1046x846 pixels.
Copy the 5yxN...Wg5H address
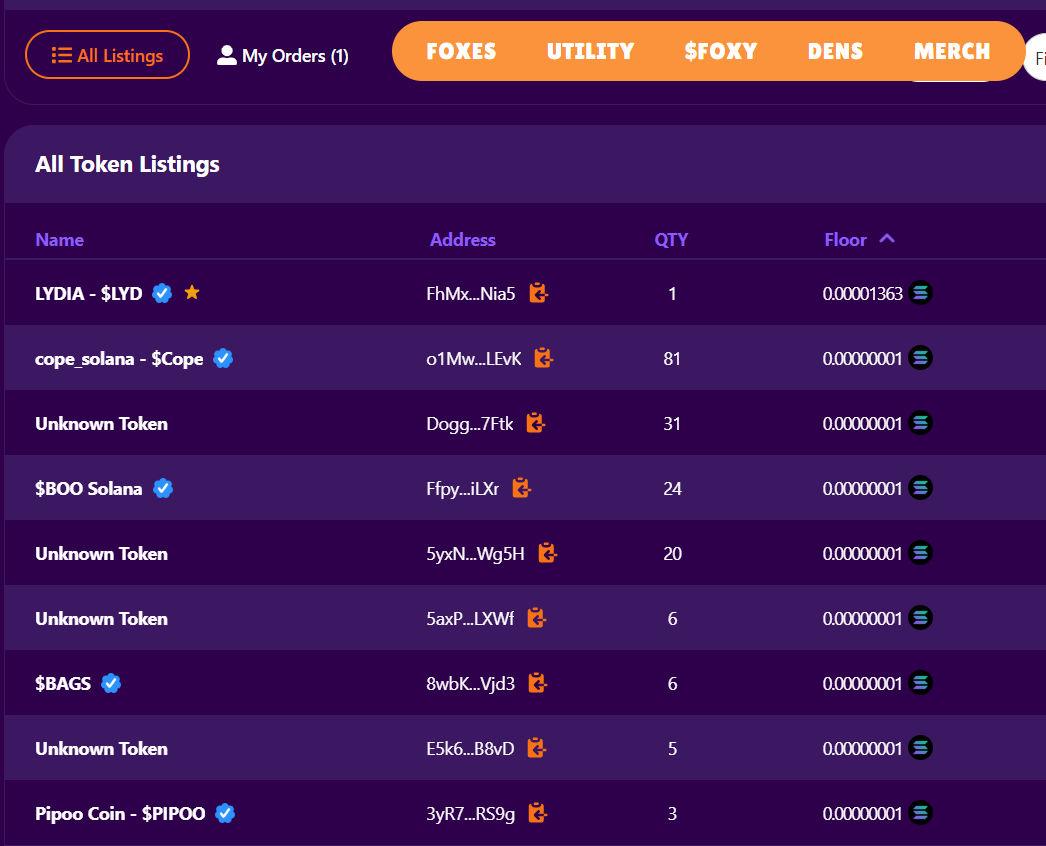(x=548, y=553)
